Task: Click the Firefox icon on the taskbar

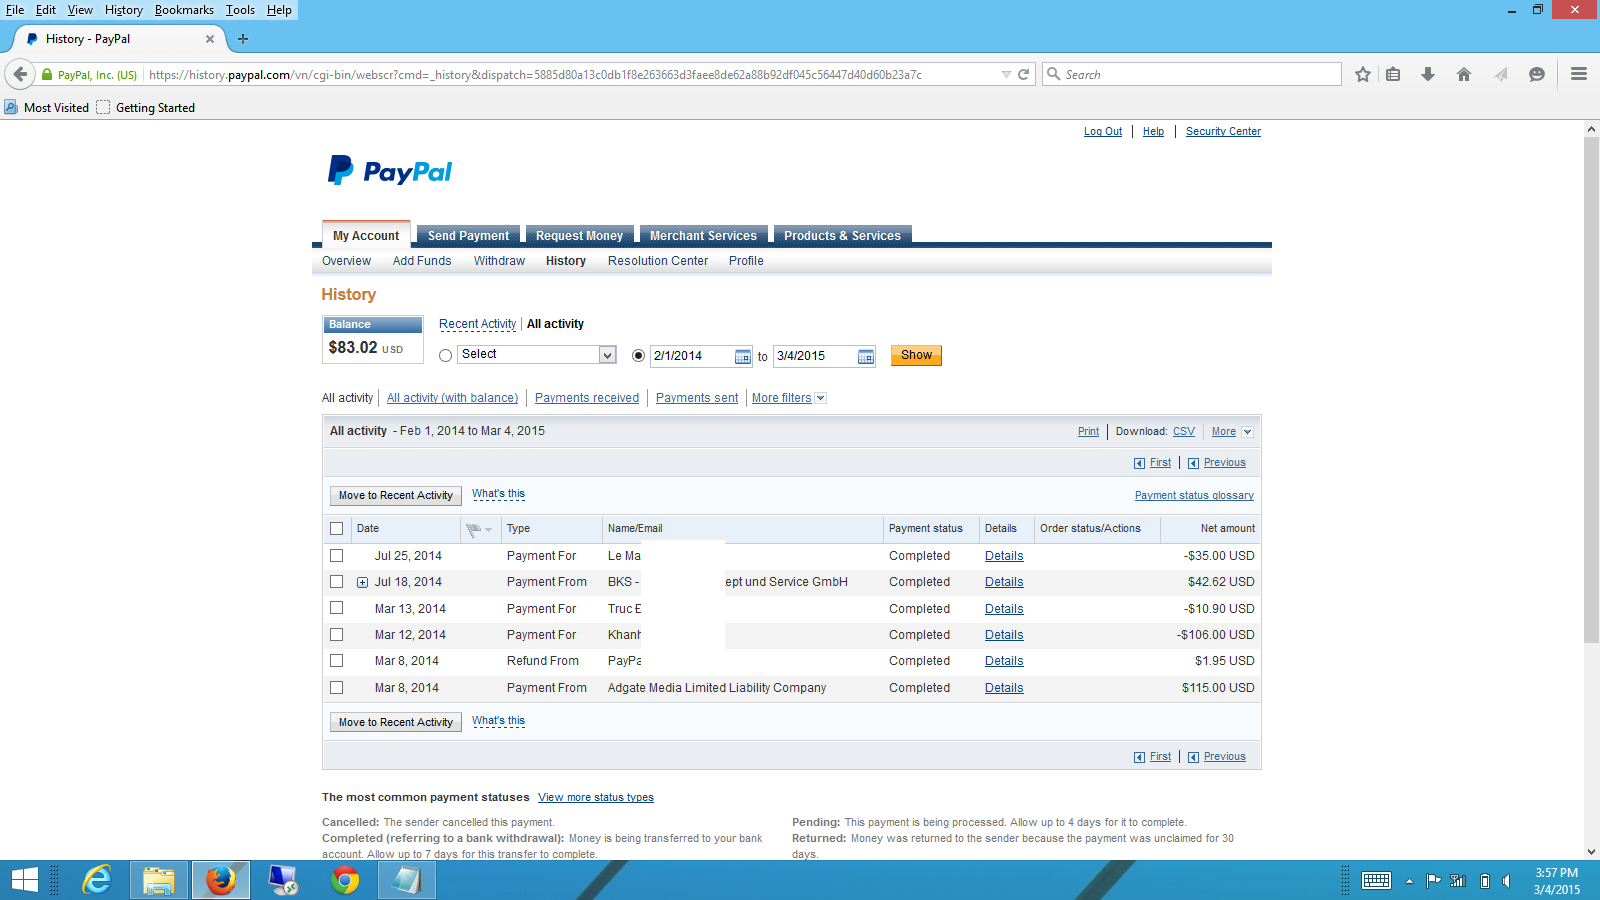Action: [221, 880]
